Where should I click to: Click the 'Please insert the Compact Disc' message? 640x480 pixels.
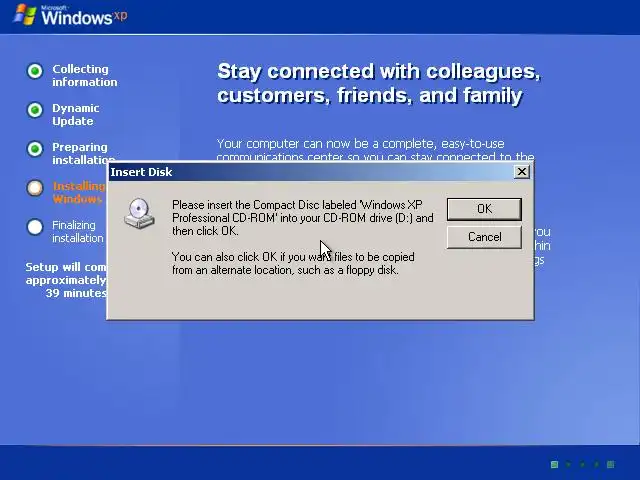[302, 218]
